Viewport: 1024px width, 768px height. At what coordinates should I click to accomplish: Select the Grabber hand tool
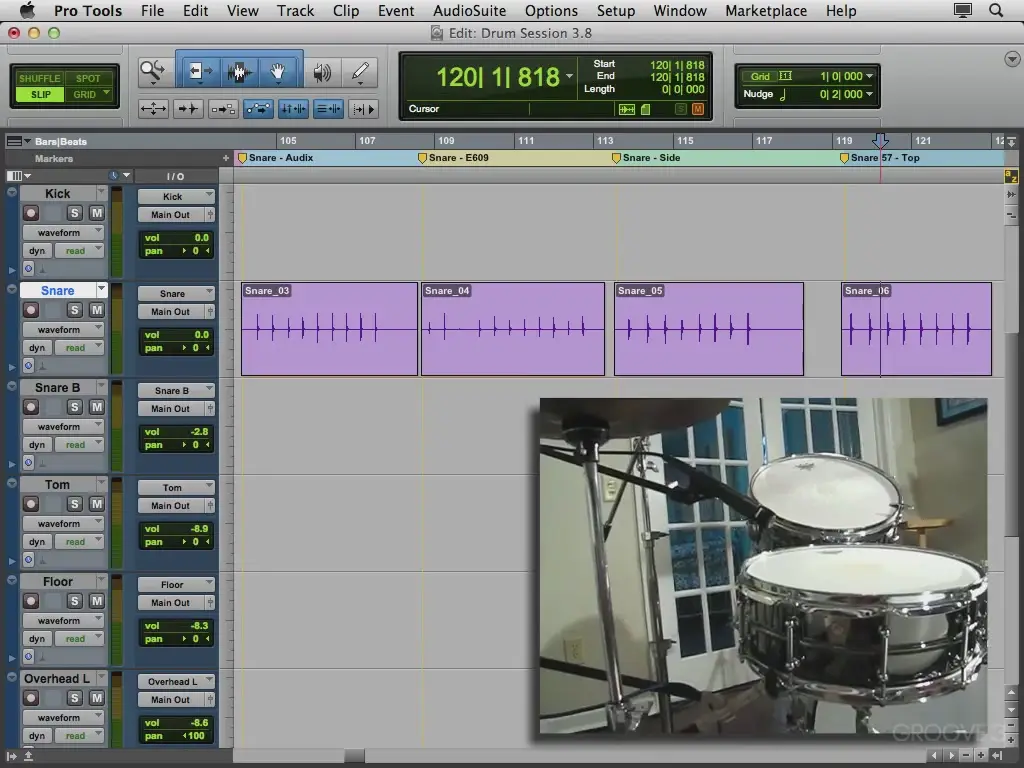[278, 71]
